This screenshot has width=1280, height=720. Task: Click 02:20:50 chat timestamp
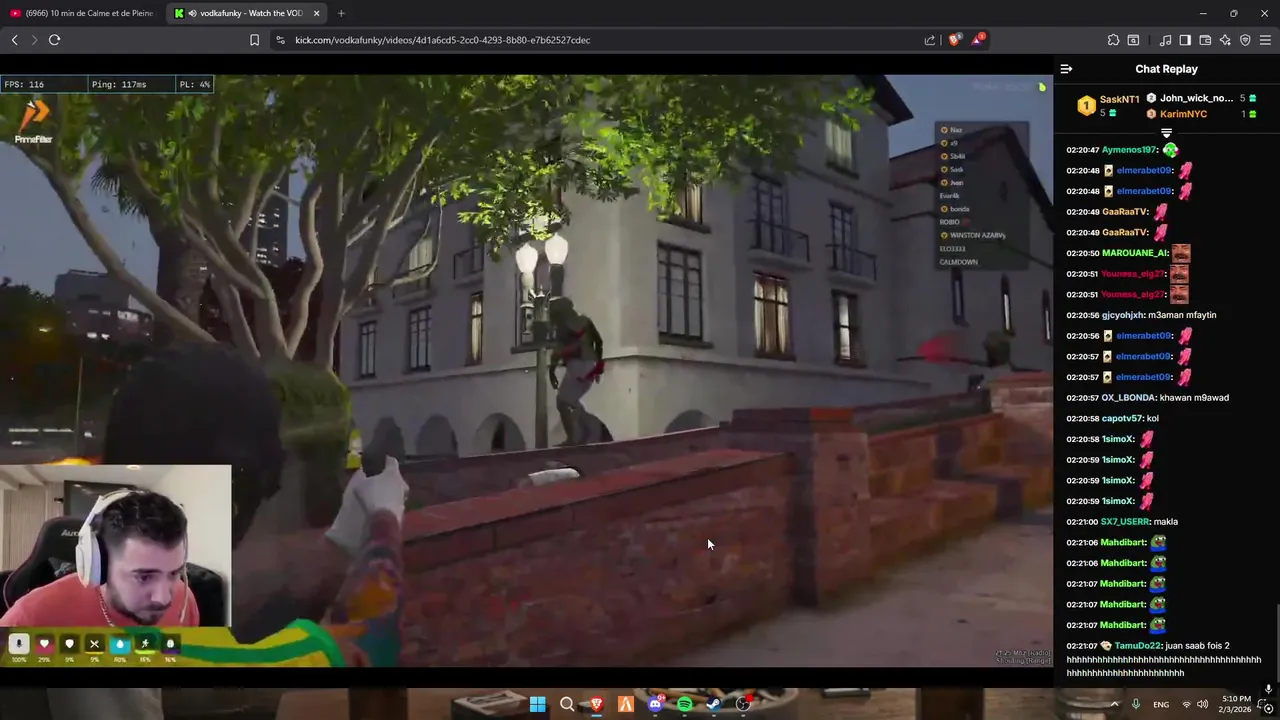[1083, 253]
